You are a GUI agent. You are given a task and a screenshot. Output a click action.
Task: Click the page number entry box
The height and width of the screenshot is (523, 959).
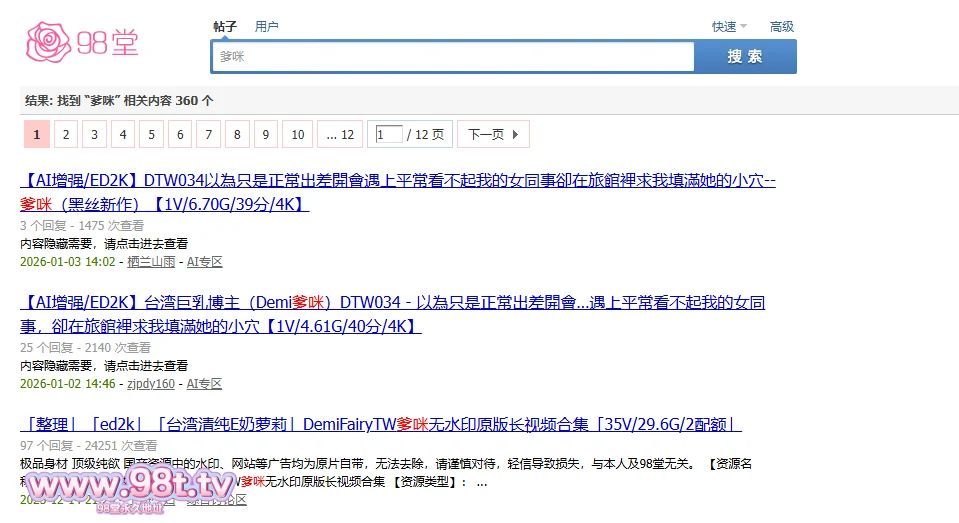point(388,135)
